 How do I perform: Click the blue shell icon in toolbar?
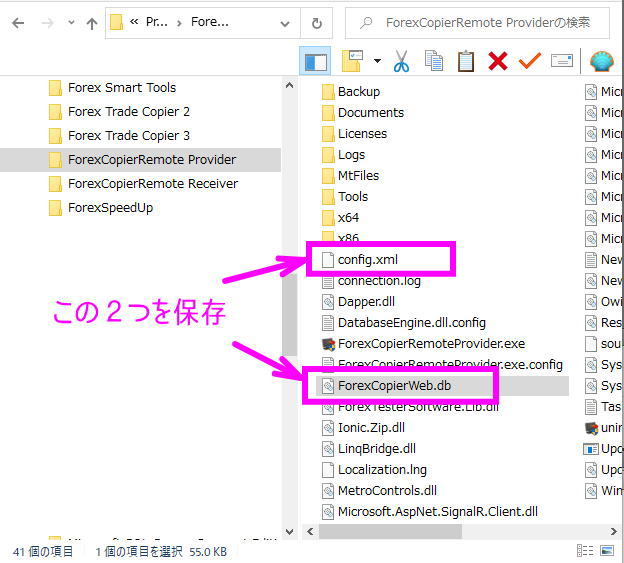[602, 62]
